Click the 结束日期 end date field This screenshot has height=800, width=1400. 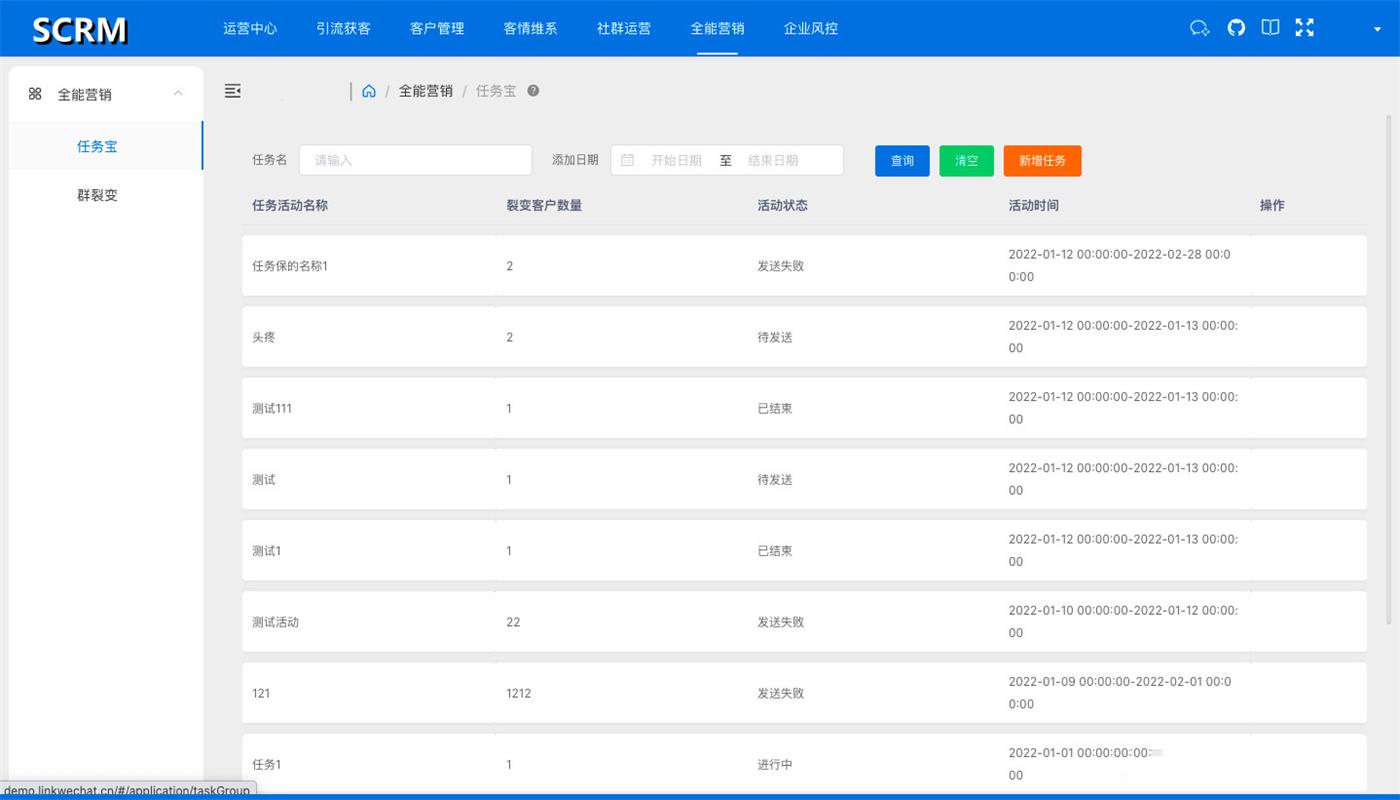pos(774,160)
